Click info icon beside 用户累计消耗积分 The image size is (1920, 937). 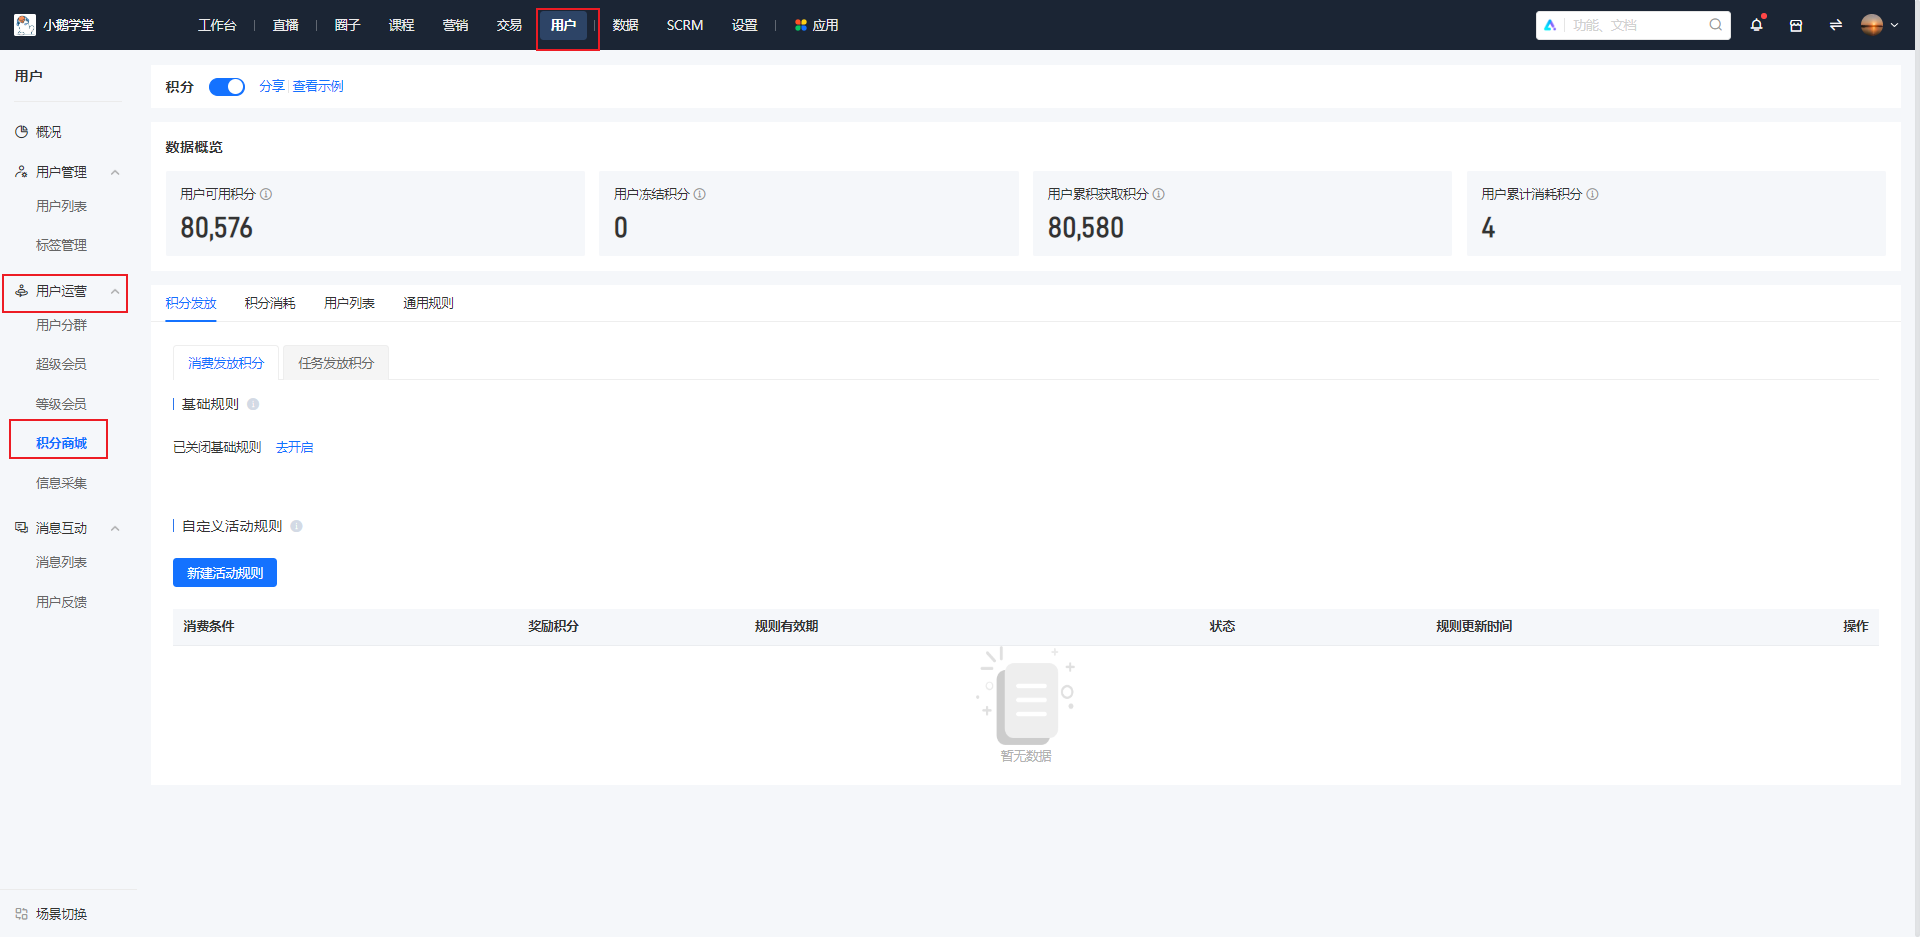point(1593,194)
